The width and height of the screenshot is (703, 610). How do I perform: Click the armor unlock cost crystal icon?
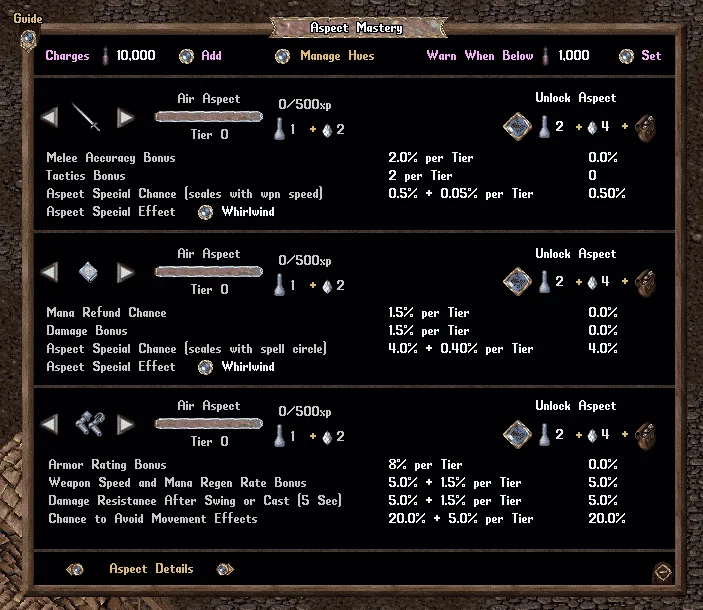[x=592, y=435]
